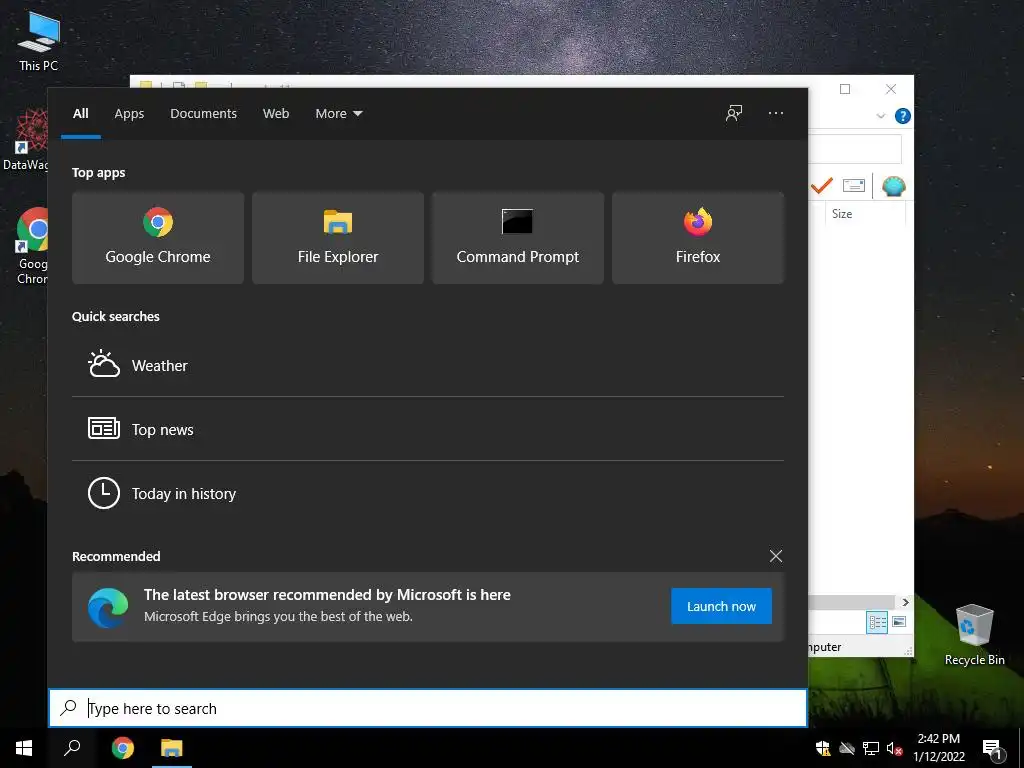
Task: Click the File Explorer help question icon
Action: coord(903,116)
